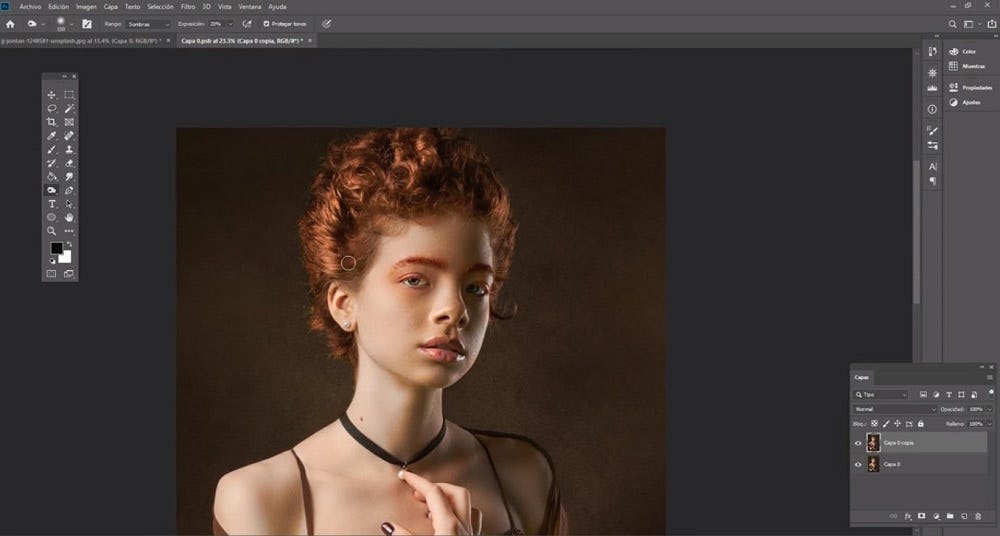Viewport: 1000px width, 536px height.
Task: Toggle layer filter on/off switch
Action: 991,393
